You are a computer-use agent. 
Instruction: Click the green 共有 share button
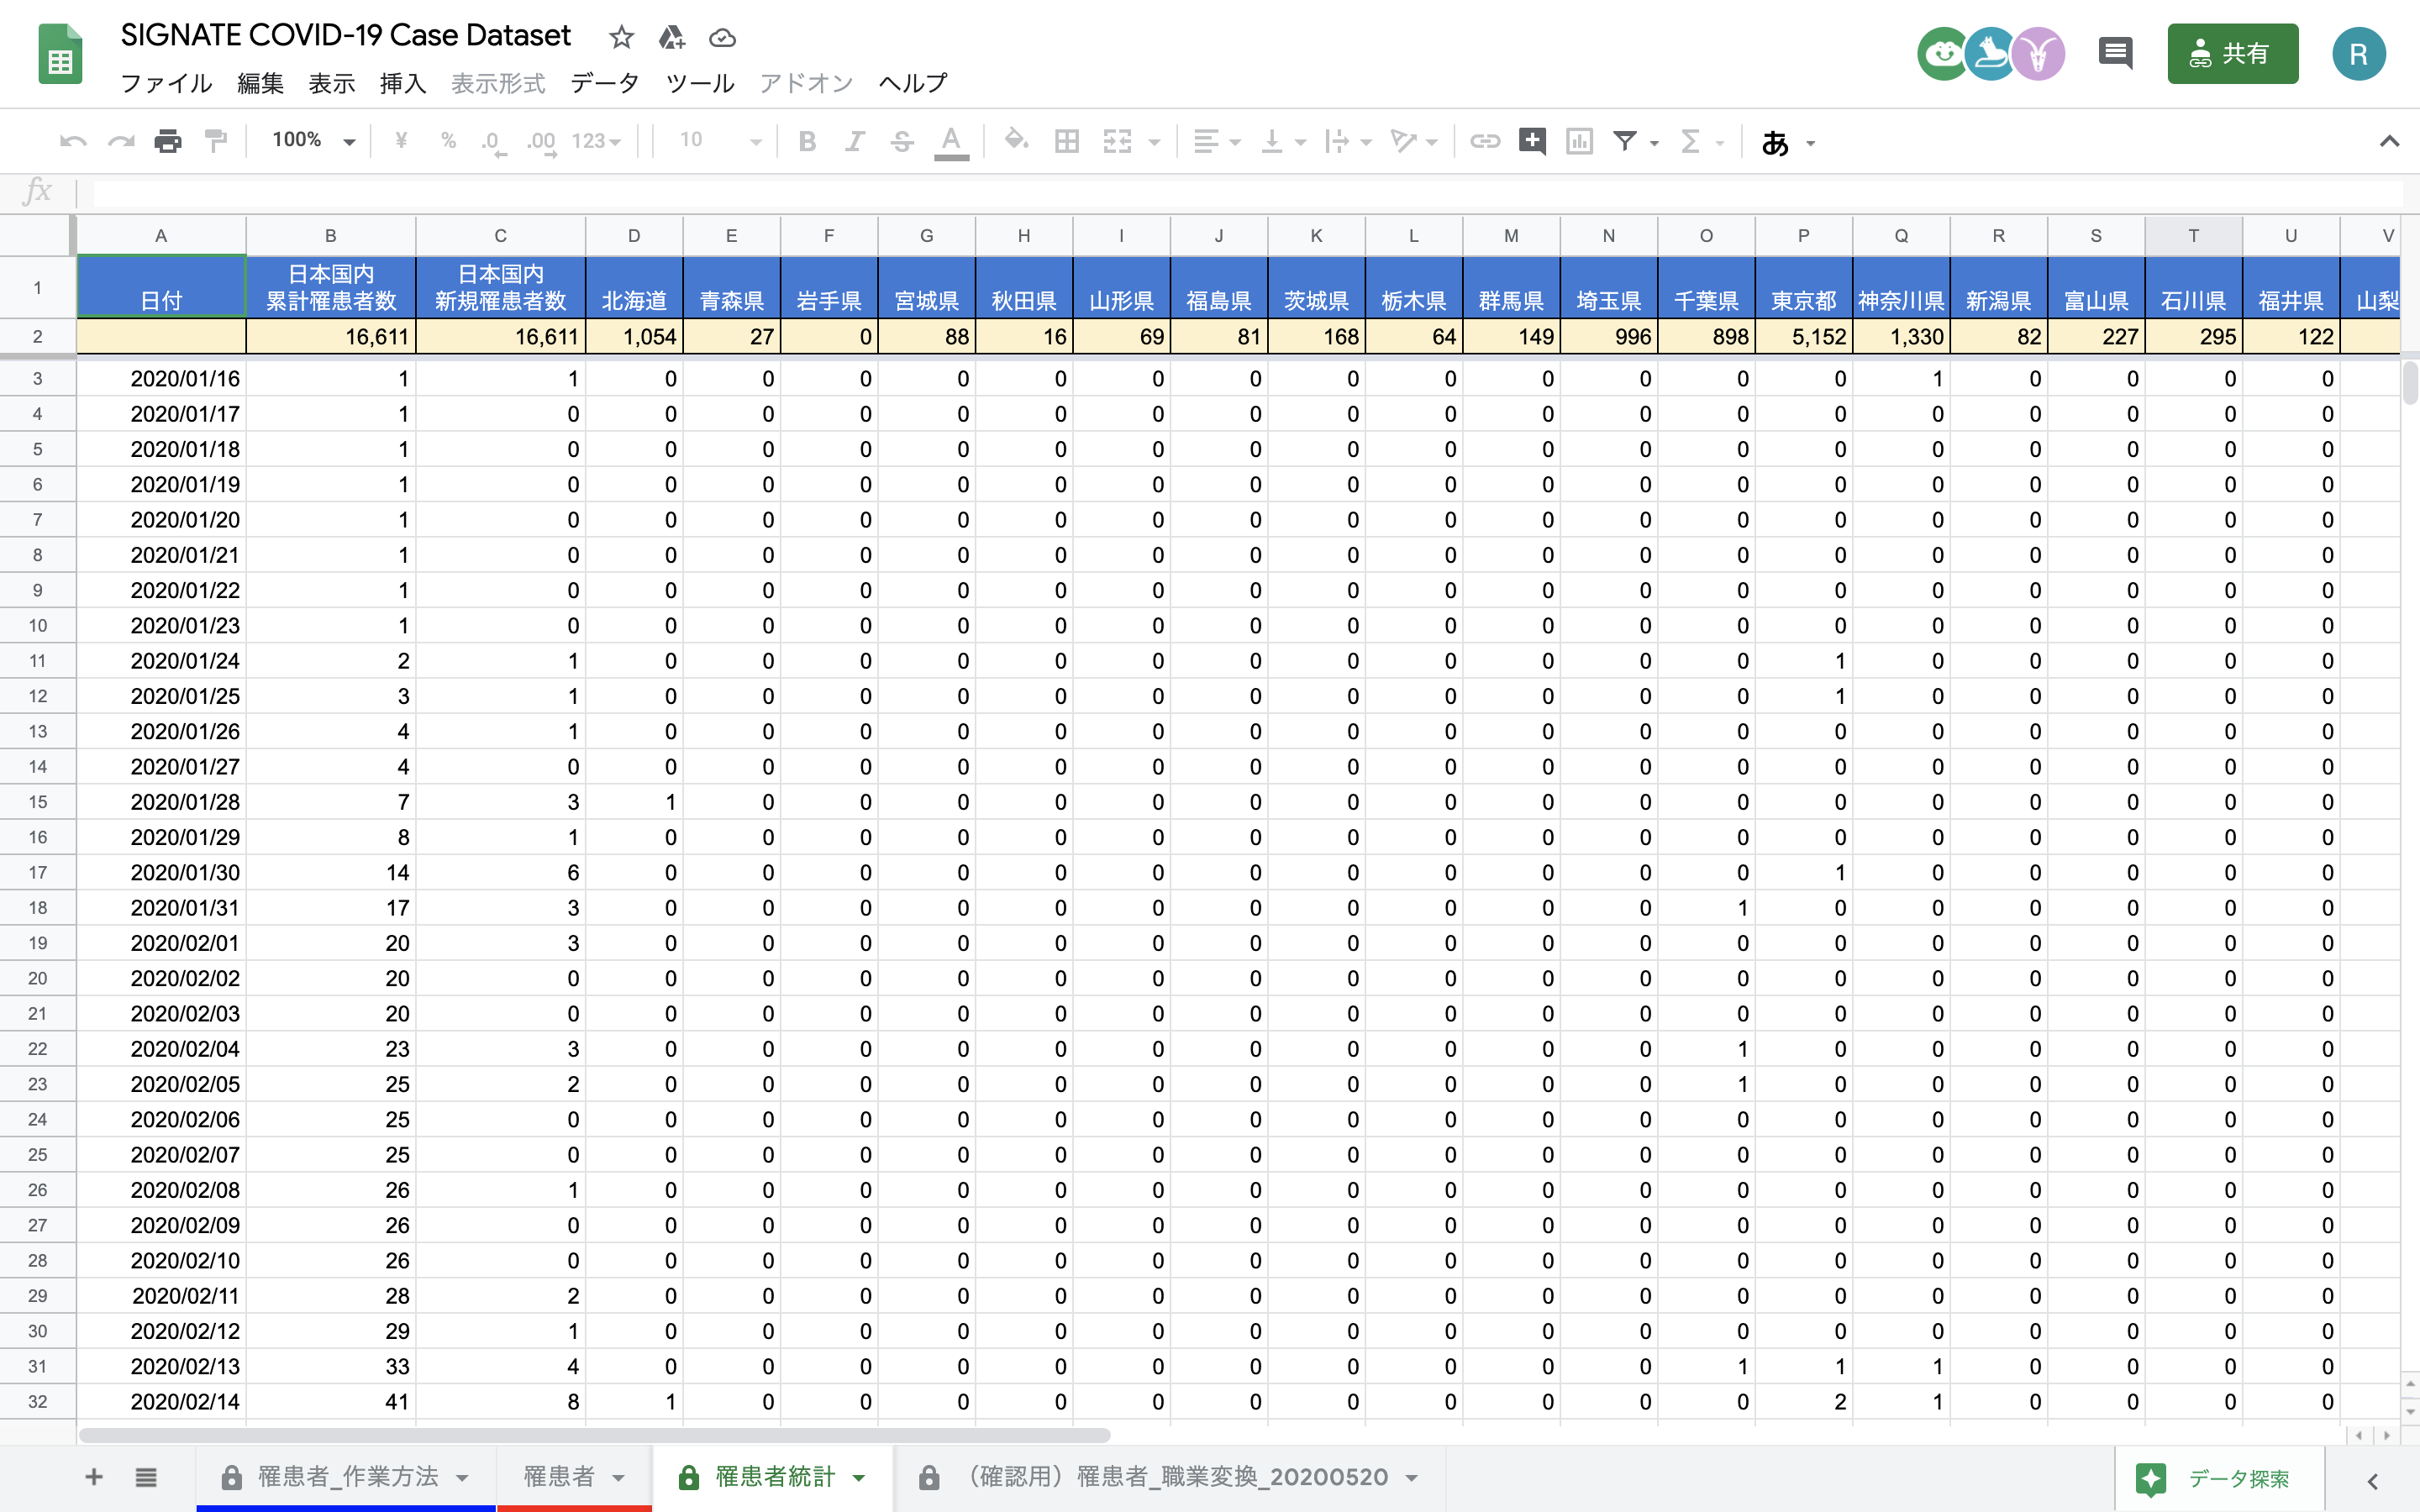click(x=2231, y=53)
